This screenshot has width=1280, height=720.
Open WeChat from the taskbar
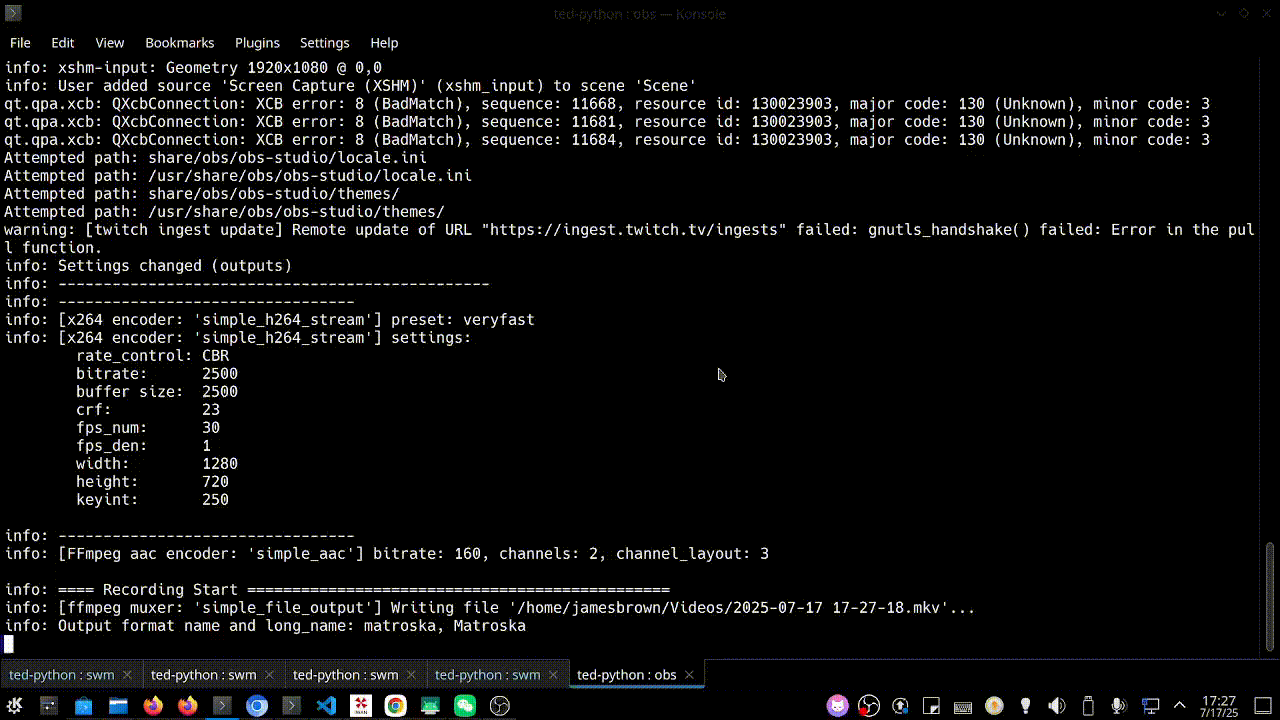click(x=466, y=705)
